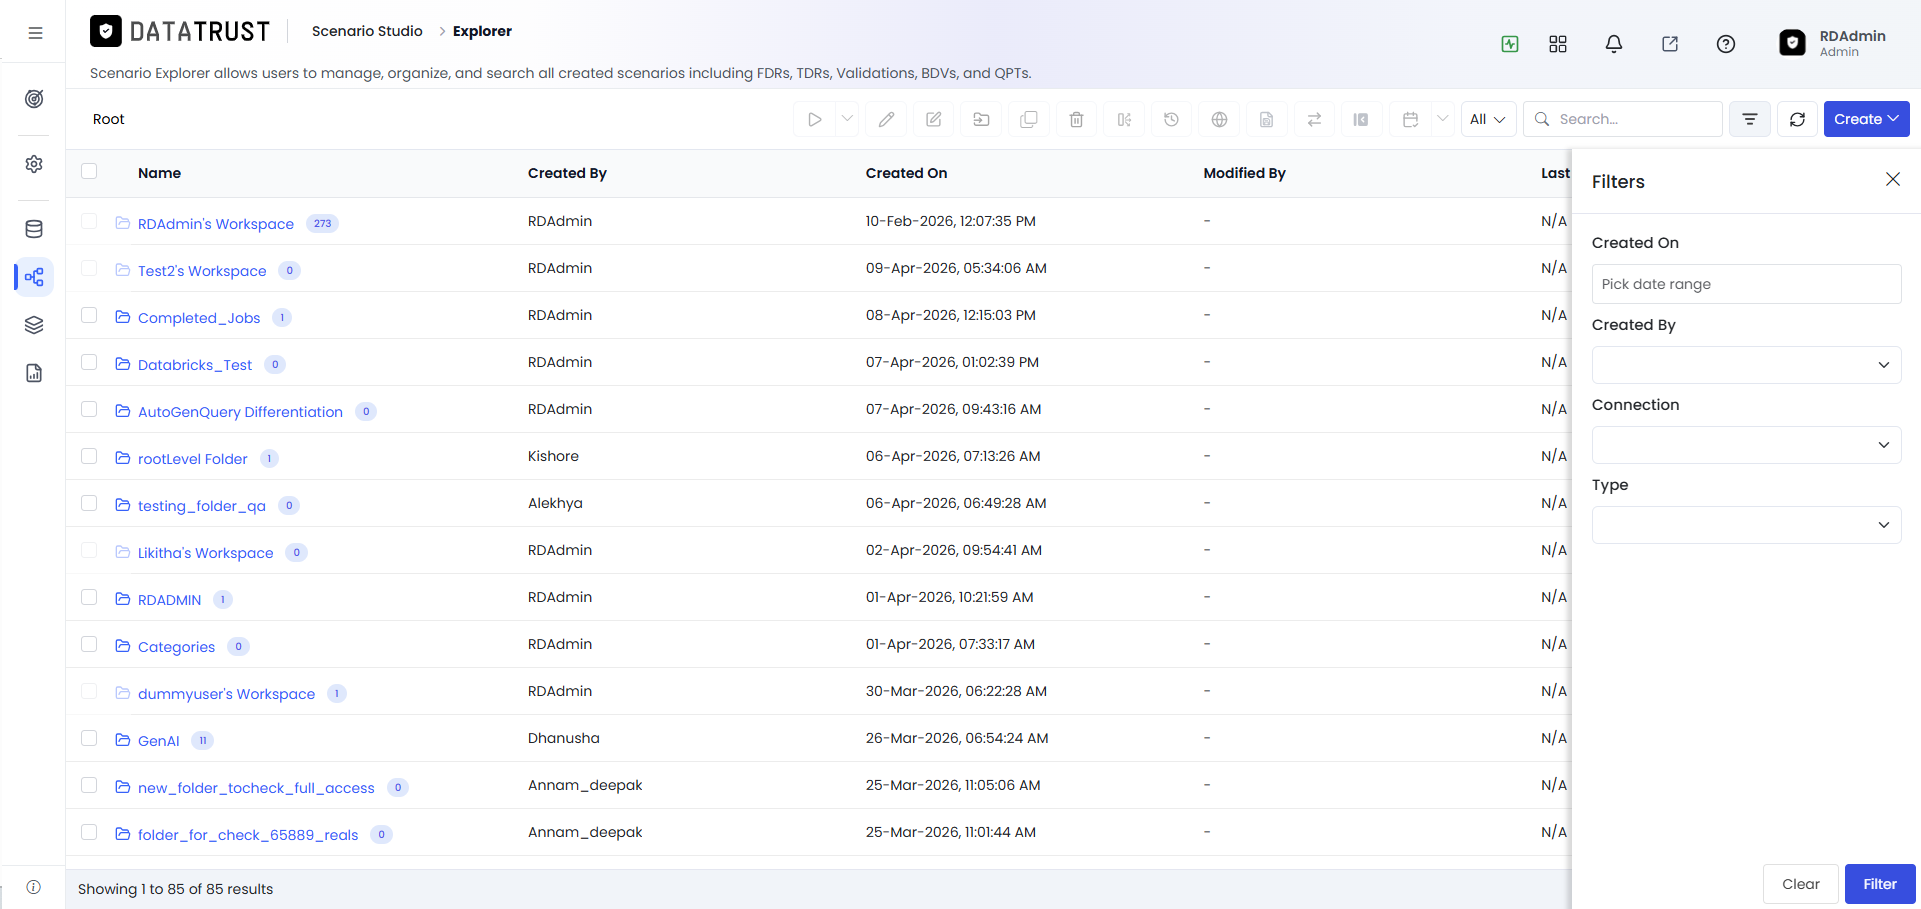
Task: Click the green activity monitor icon
Action: pos(1510,44)
